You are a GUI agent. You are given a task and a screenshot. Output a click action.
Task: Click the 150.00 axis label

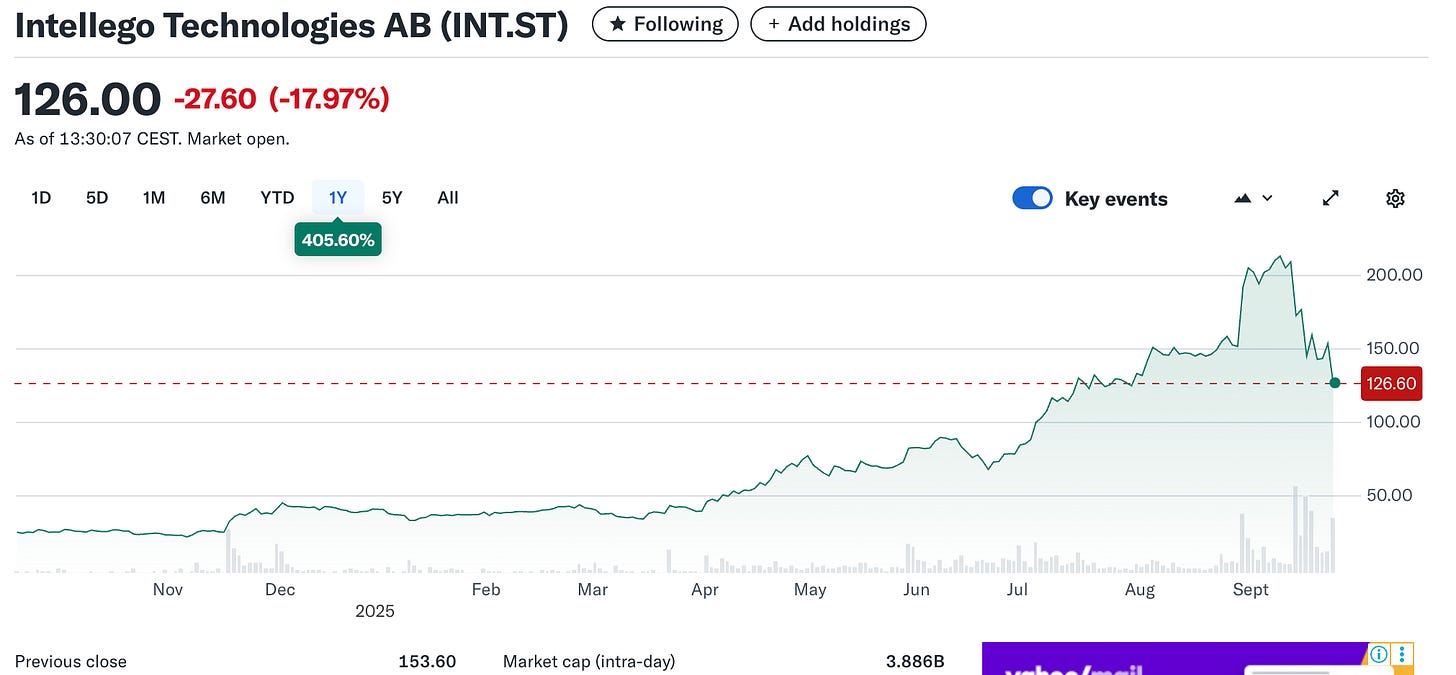click(1394, 348)
